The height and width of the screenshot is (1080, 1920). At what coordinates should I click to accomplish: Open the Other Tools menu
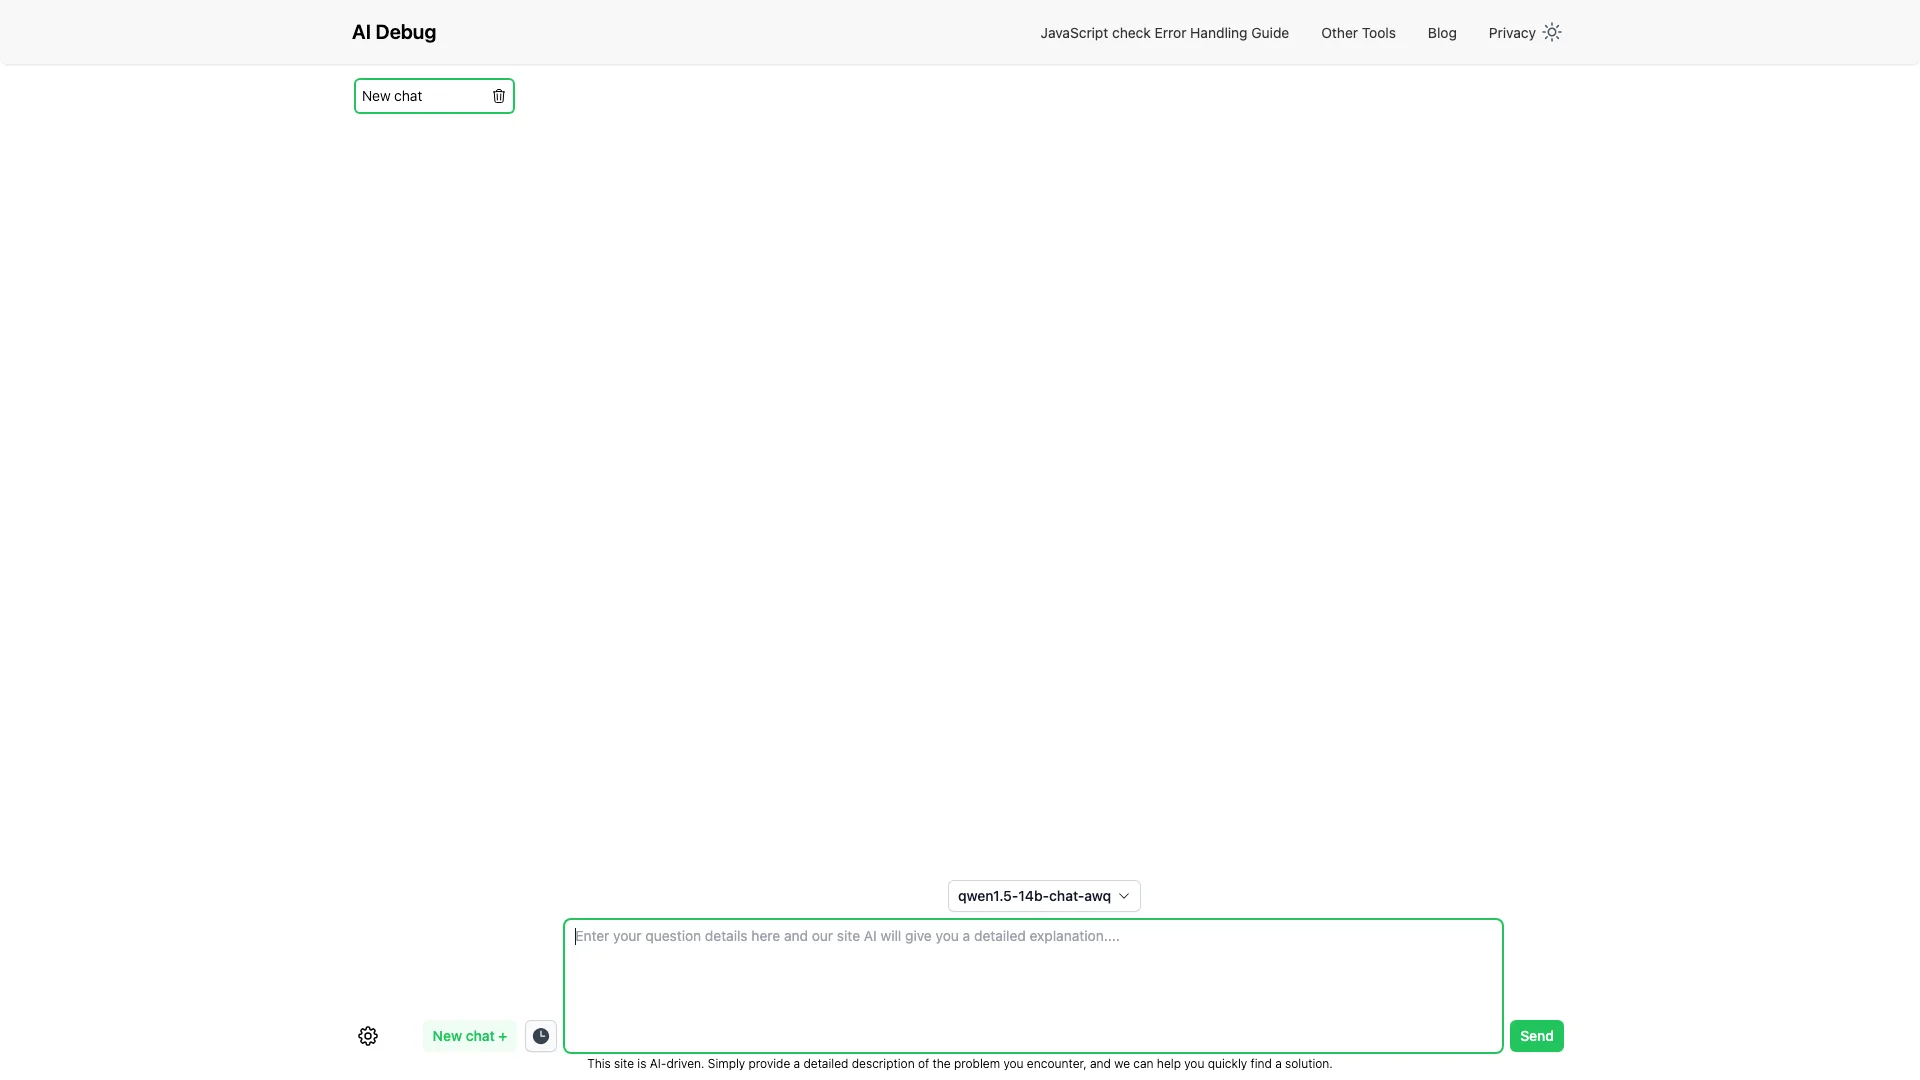1357,32
